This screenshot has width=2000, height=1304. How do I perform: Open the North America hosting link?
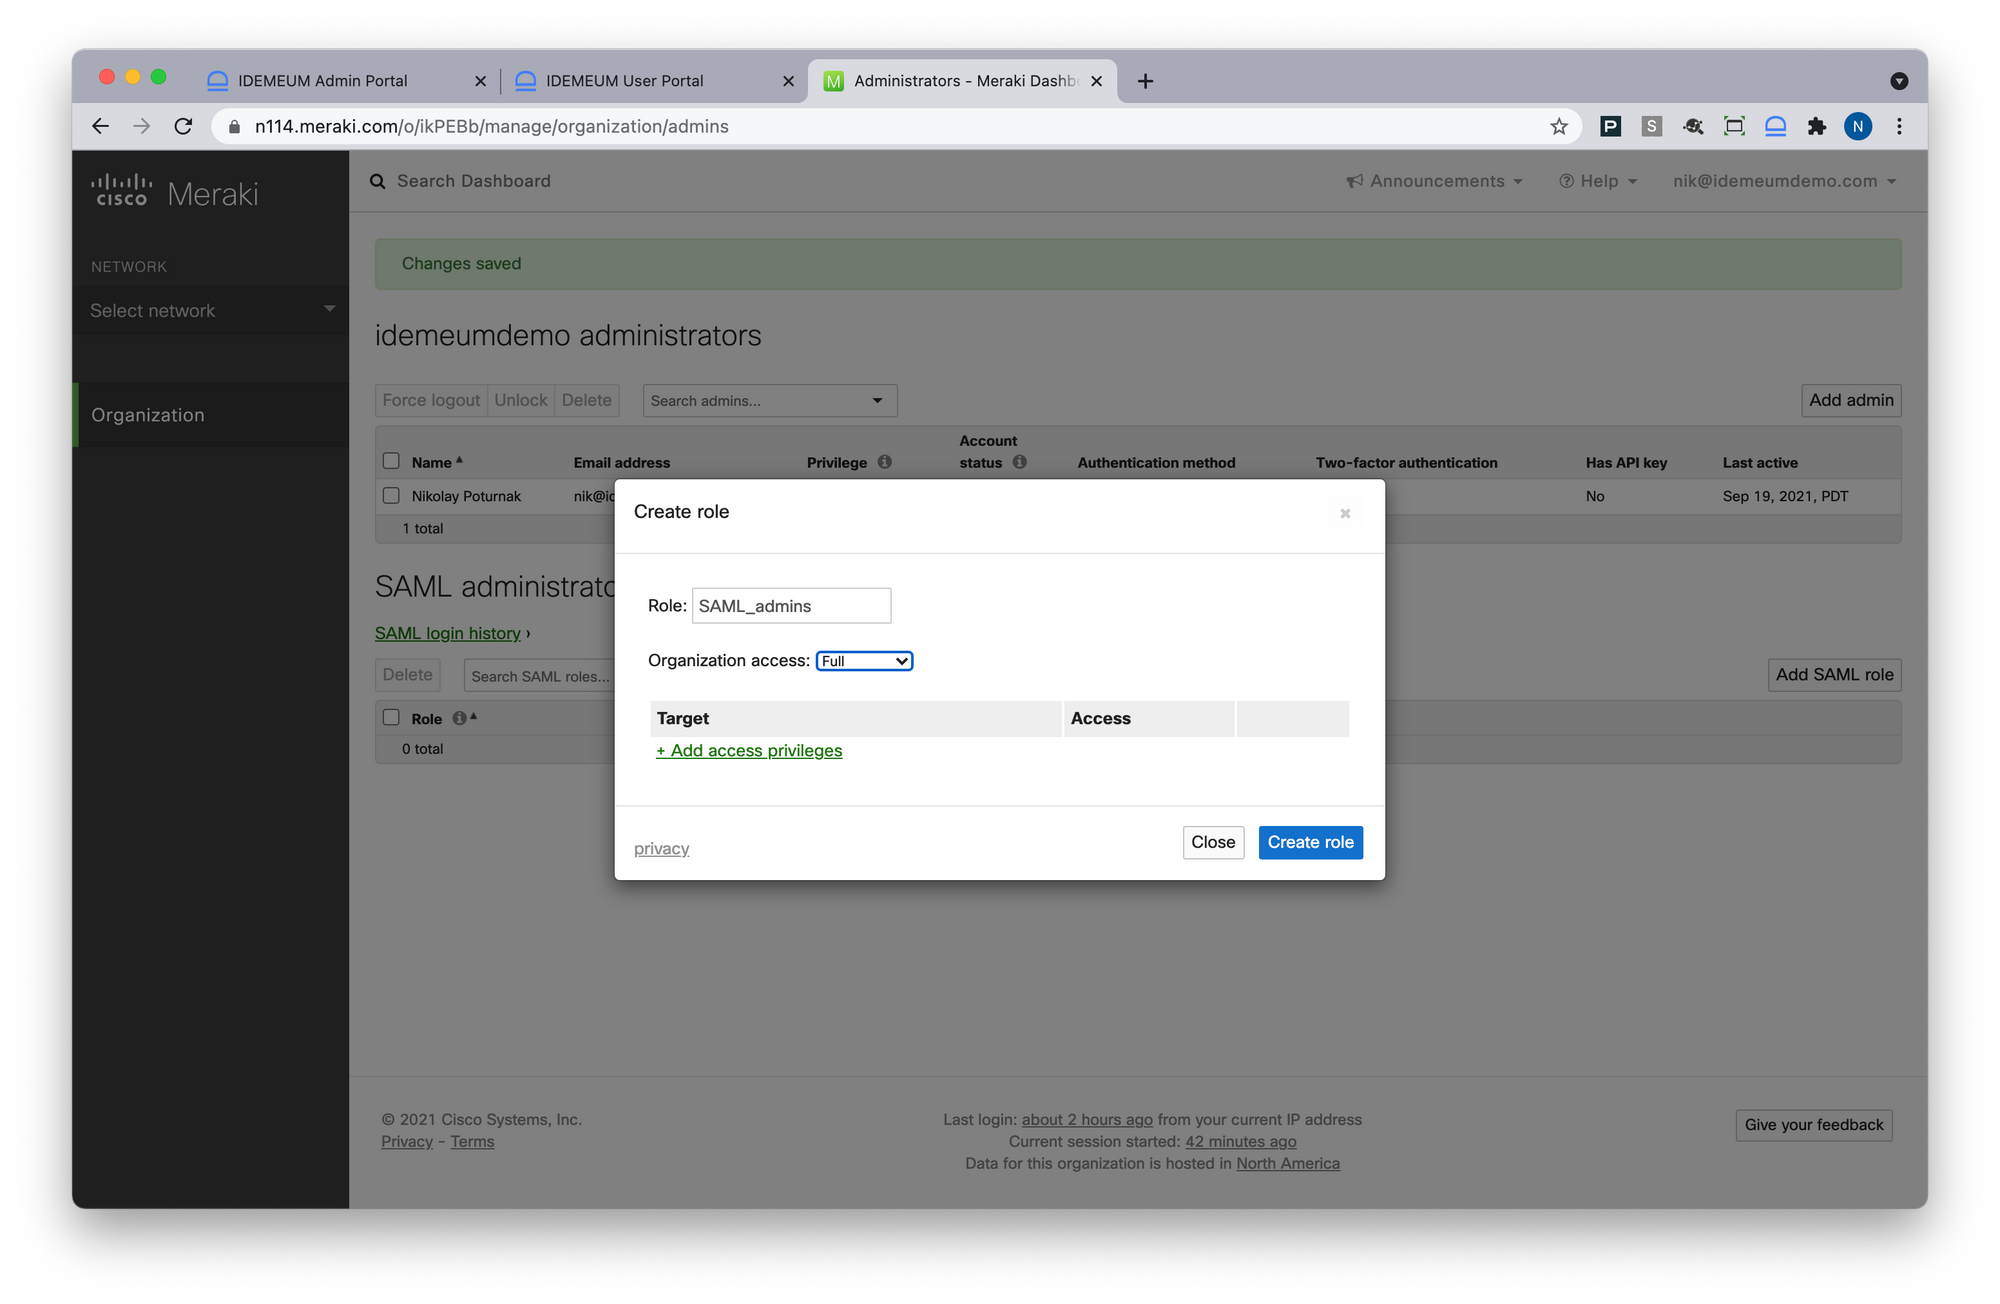[1288, 1163]
